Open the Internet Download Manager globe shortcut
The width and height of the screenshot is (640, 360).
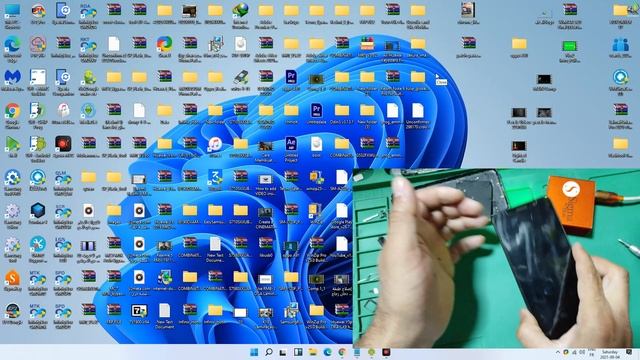240,11
